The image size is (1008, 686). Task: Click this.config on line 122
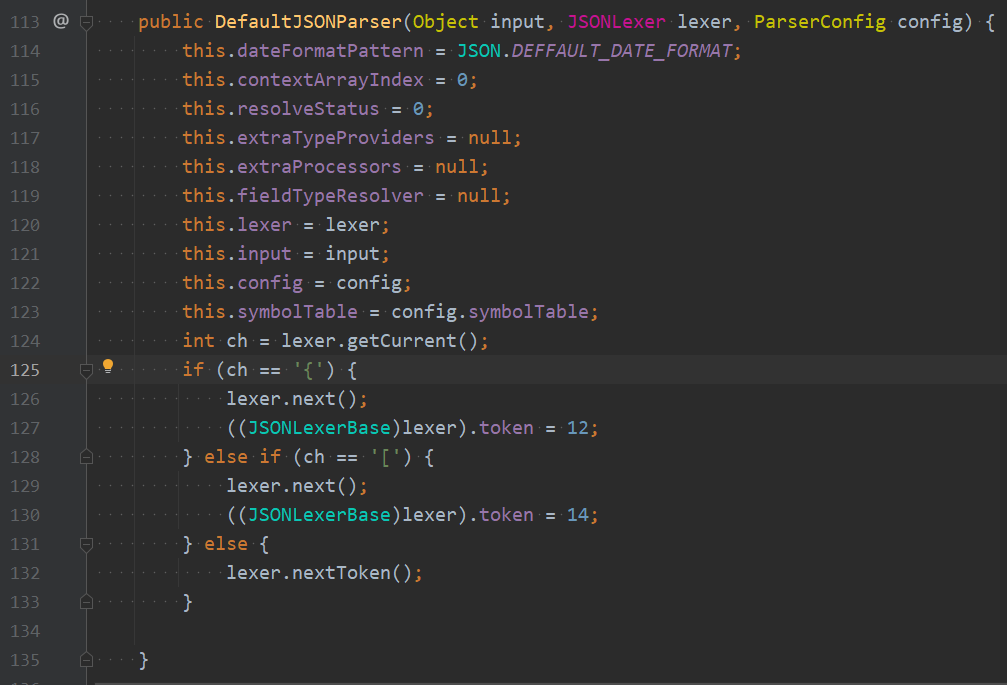[x=242, y=283]
